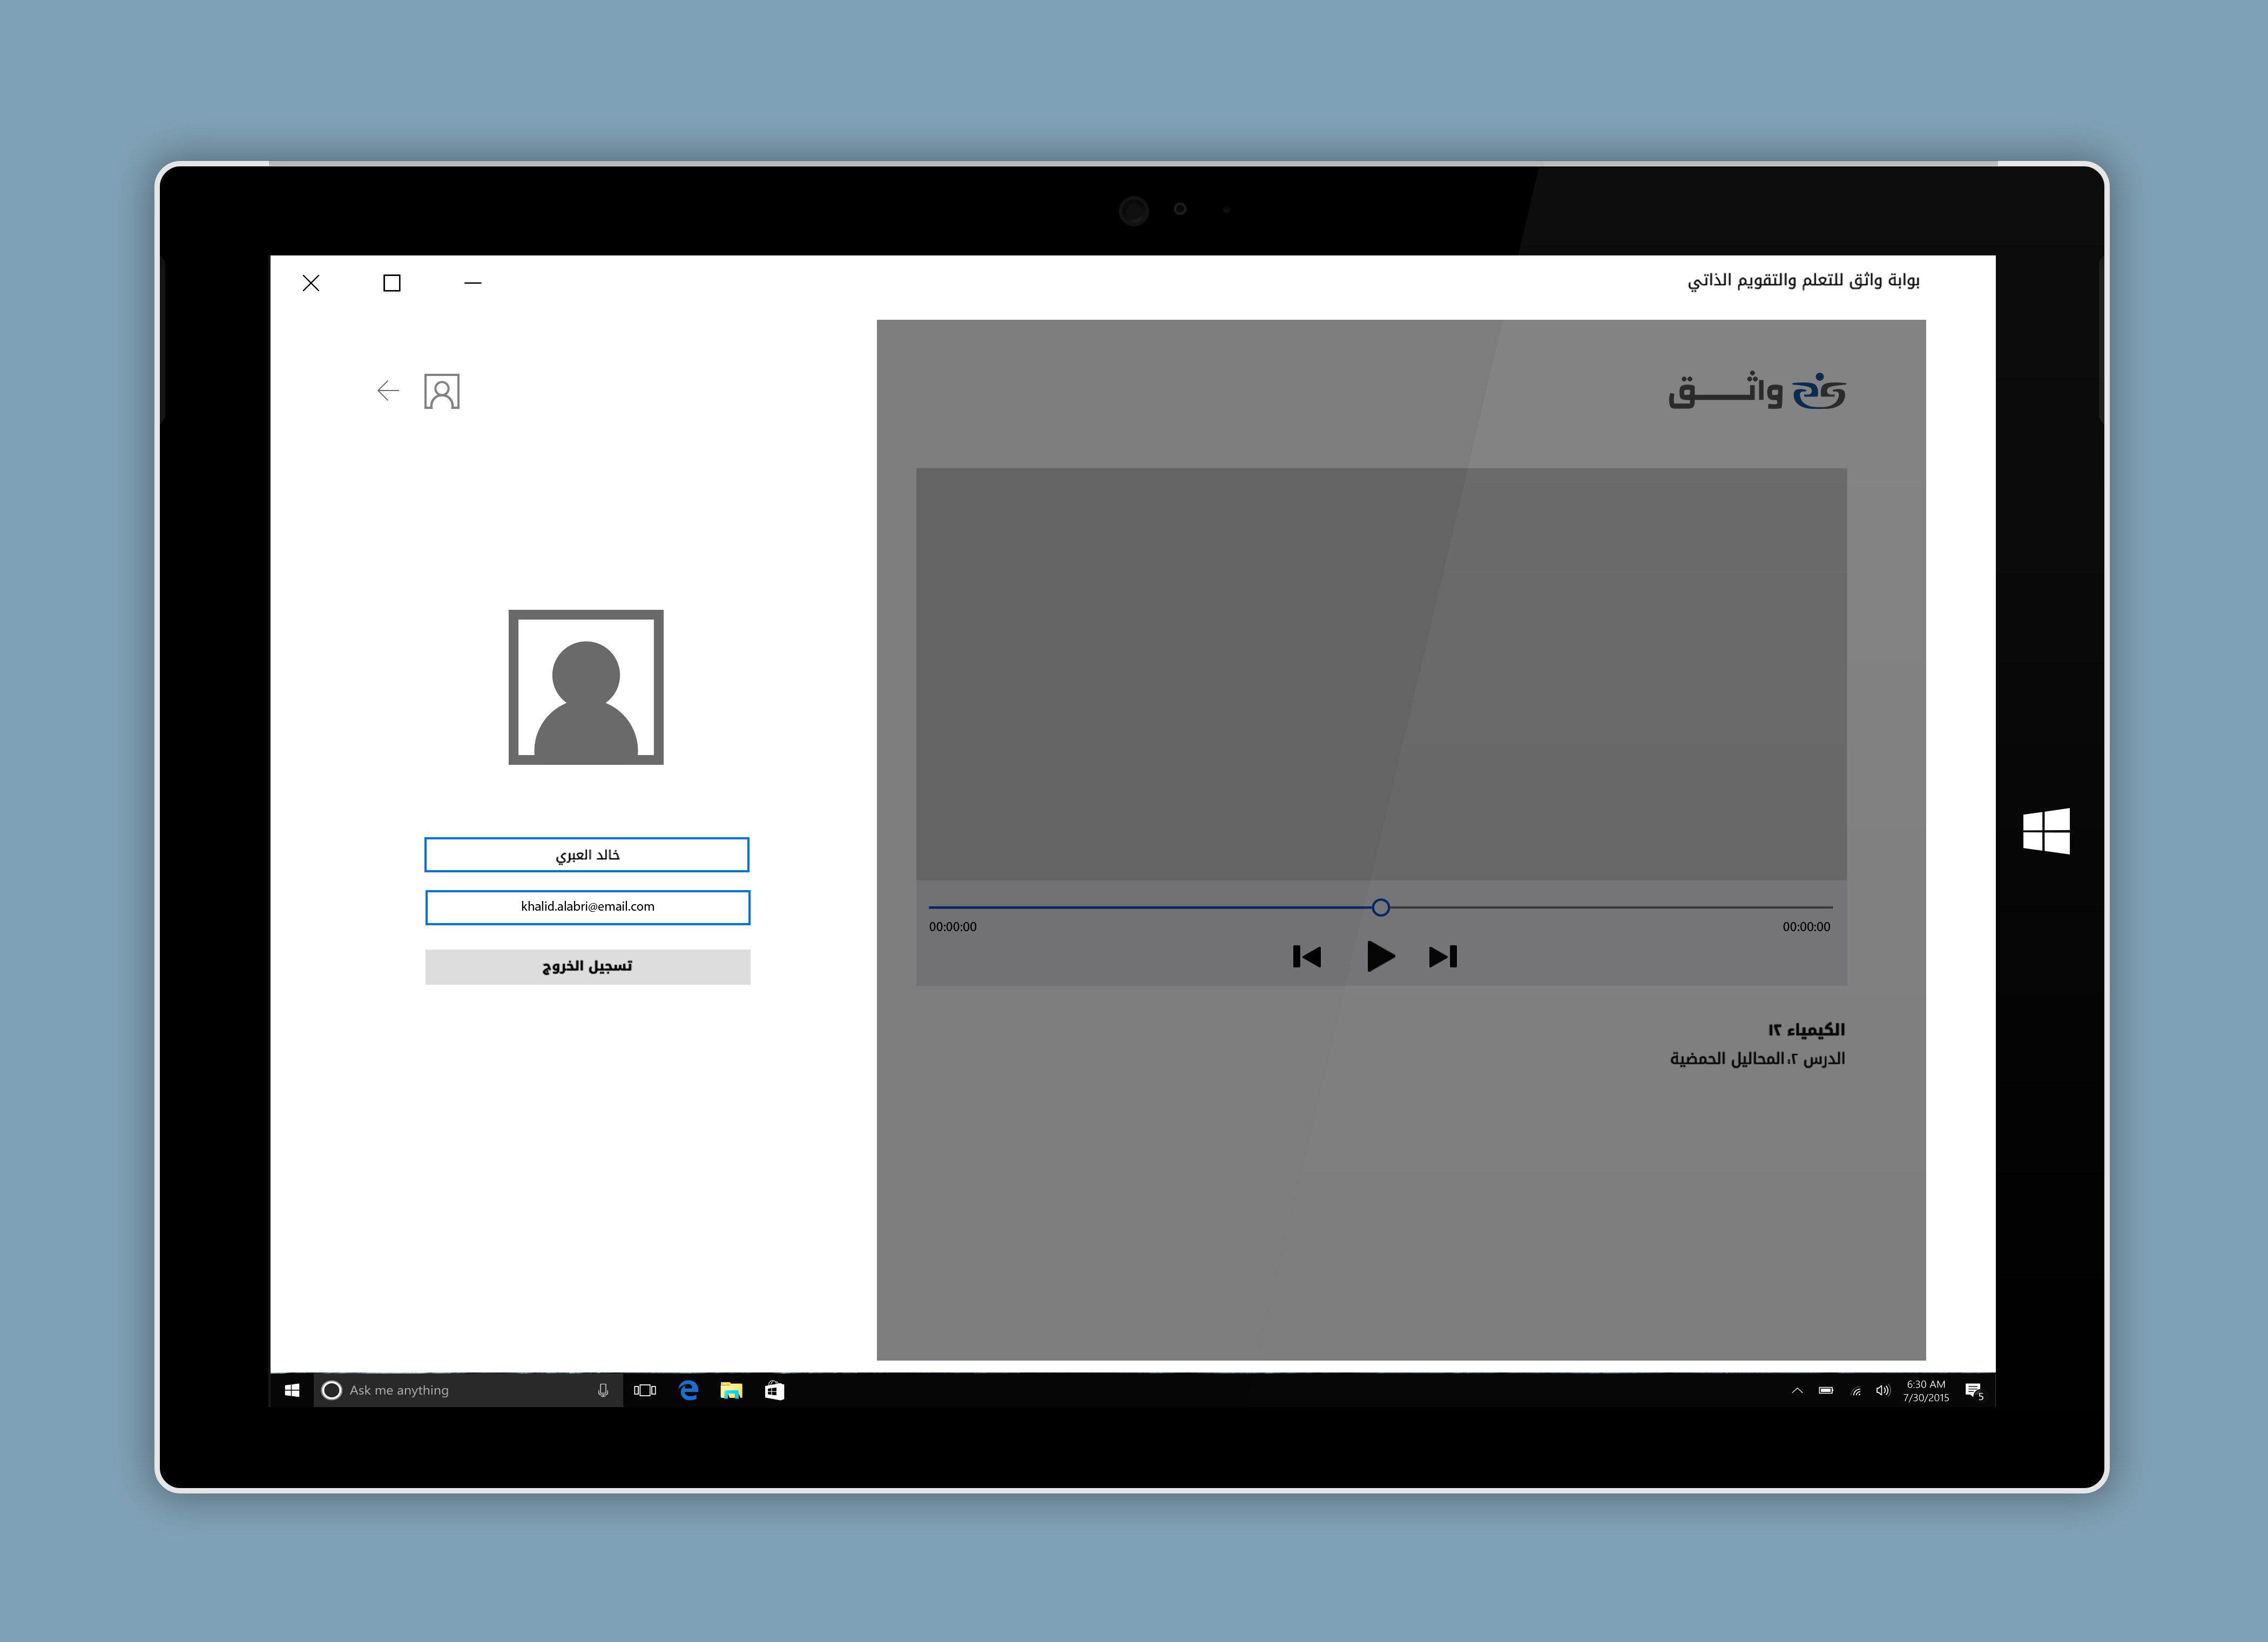Click the large profile avatar picture
The height and width of the screenshot is (1642, 2268).
tap(586, 687)
